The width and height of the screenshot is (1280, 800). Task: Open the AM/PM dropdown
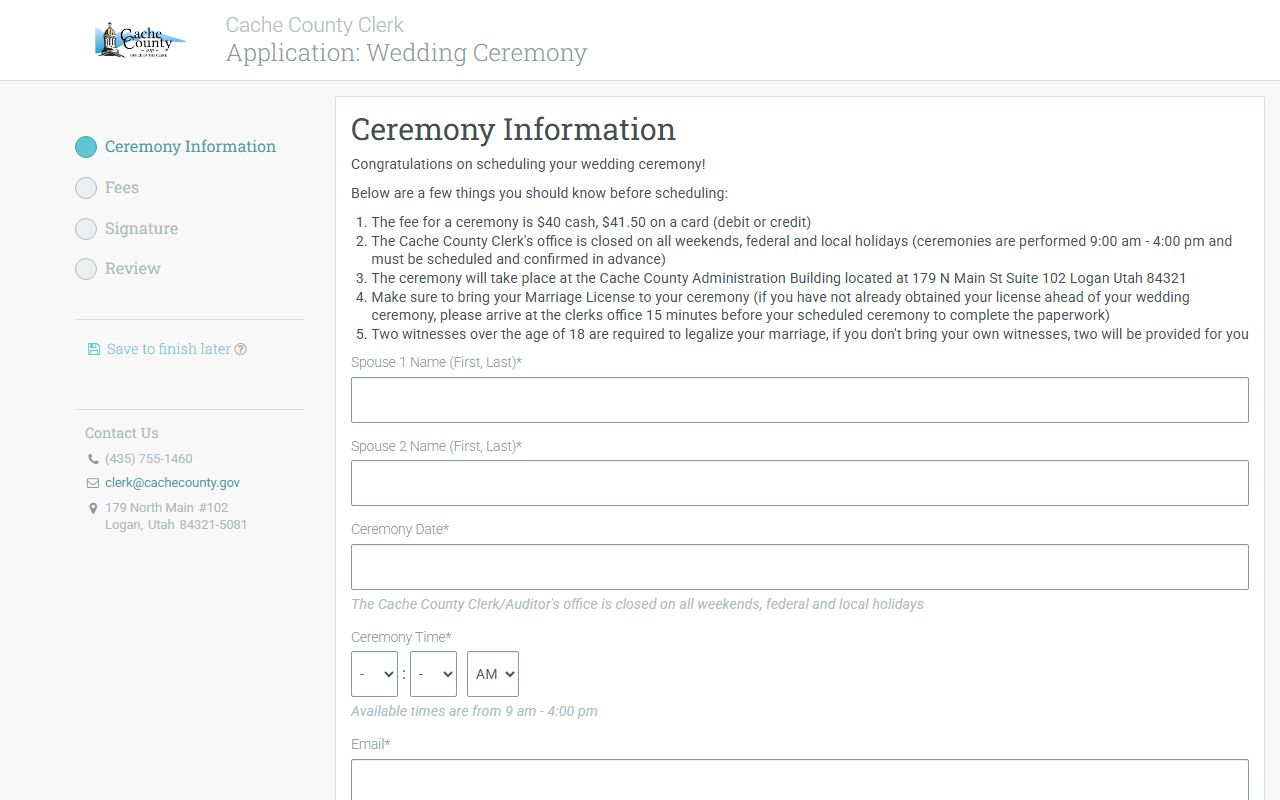pyautogui.click(x=493, y=674)
